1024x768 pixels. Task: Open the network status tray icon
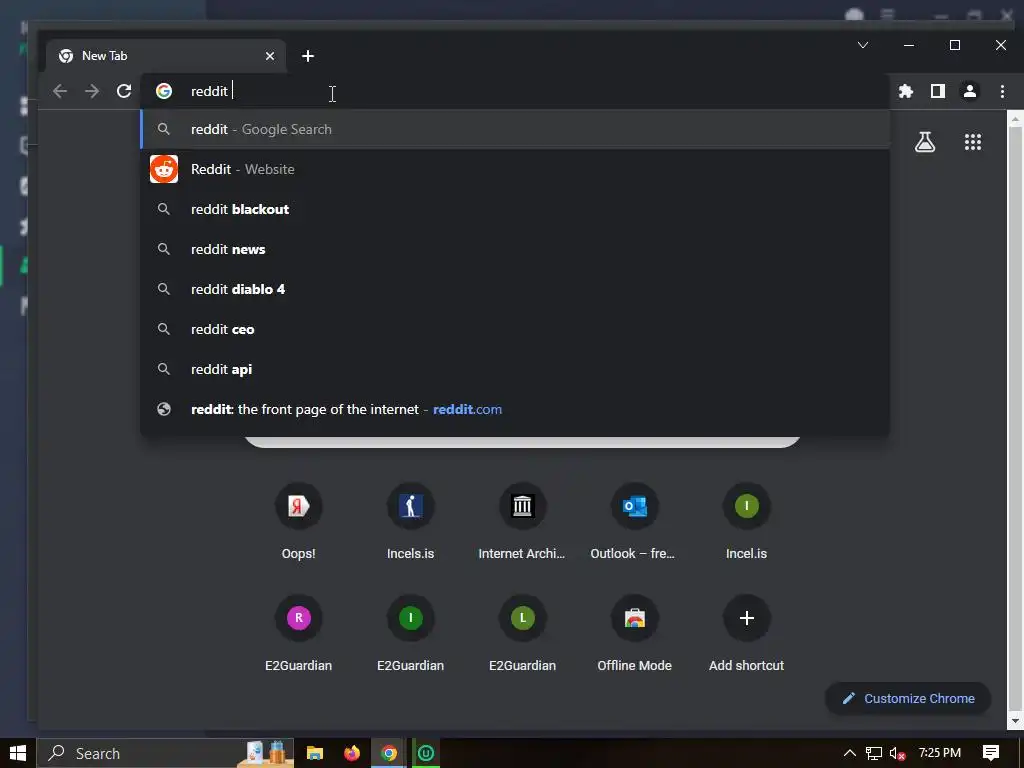point(874,754)
